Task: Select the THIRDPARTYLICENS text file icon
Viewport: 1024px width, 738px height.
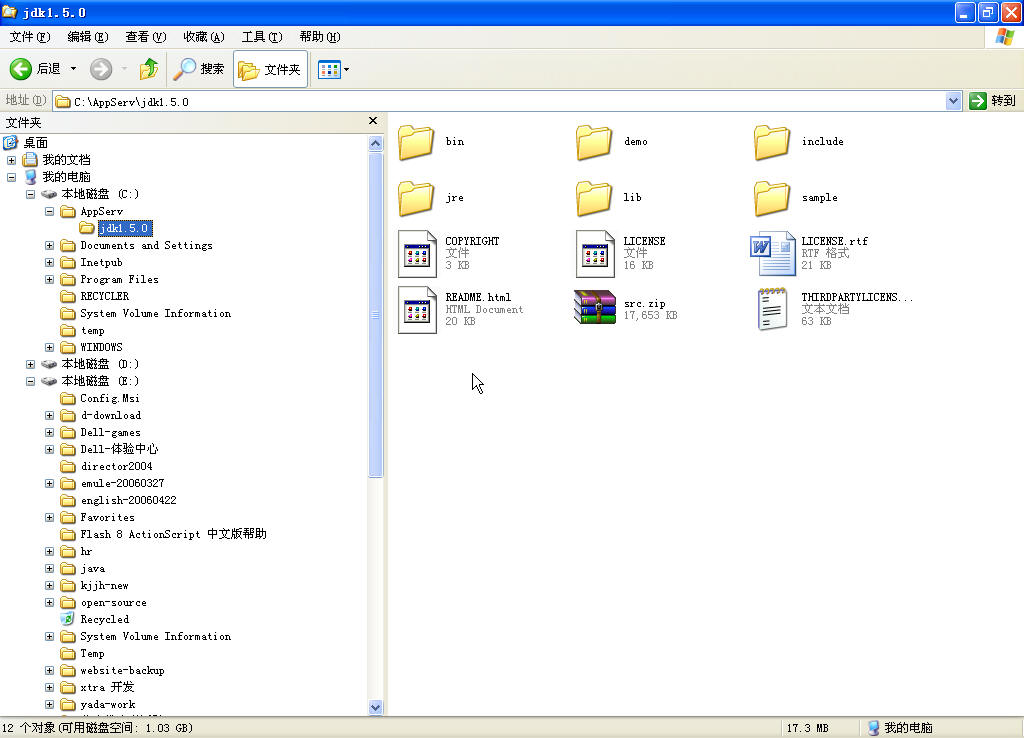Action: pyautogui.click(x=772, y=309)
